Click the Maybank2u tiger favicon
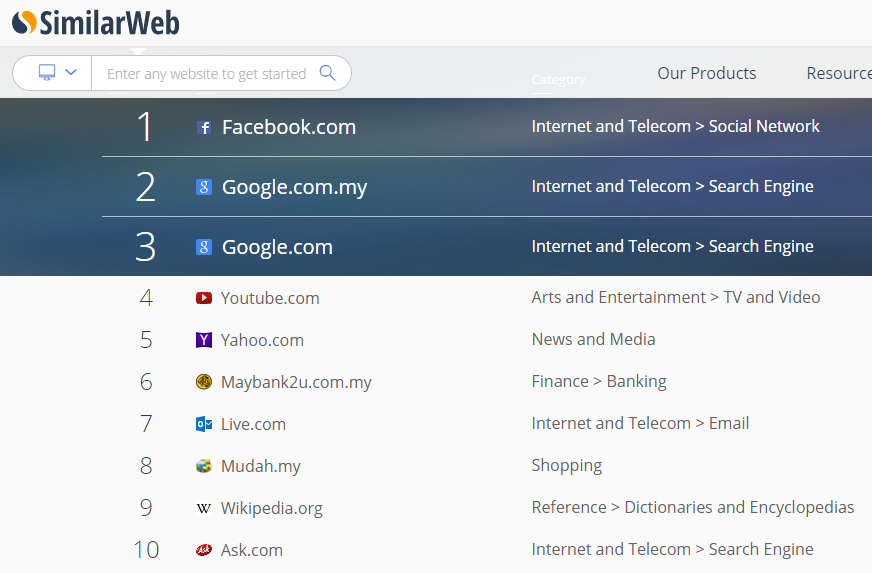872x573 pixels. (204, 382)
